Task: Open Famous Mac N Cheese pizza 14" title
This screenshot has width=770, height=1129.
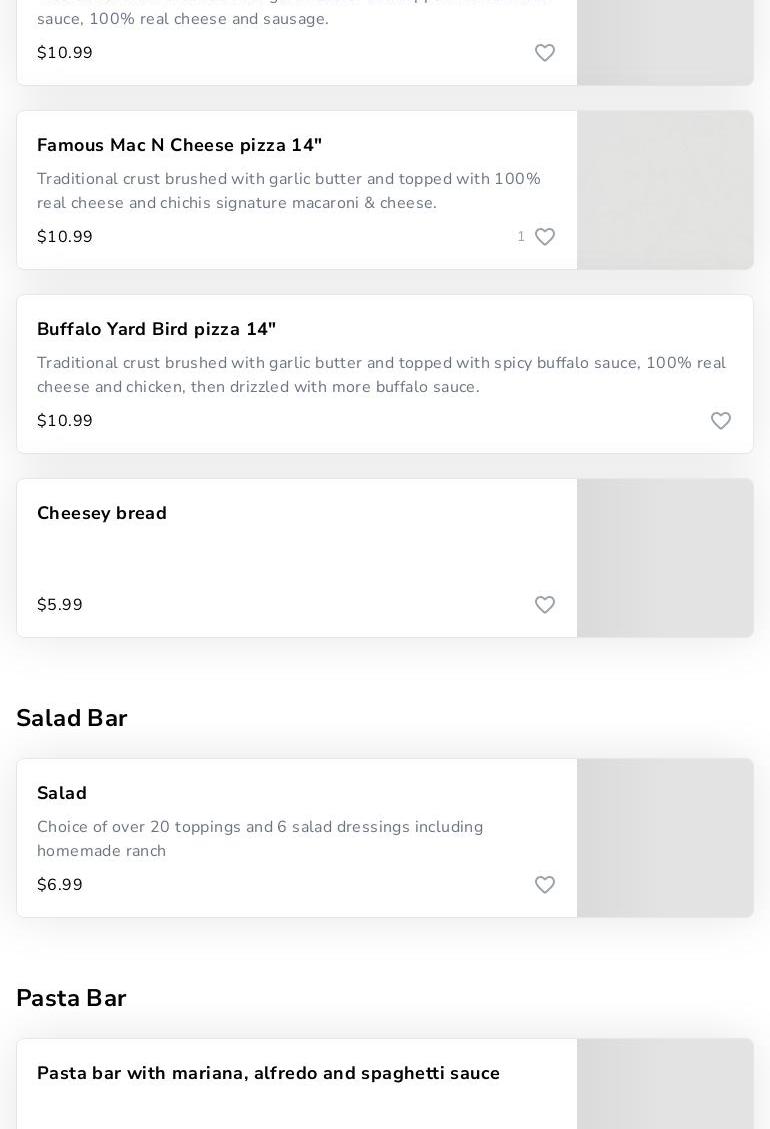Action: coord(180,145)
